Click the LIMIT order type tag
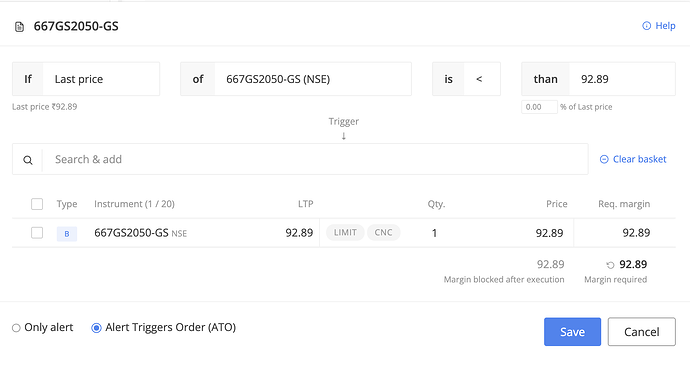The height and width of the screenshot is (365, 690). (345, 232)
